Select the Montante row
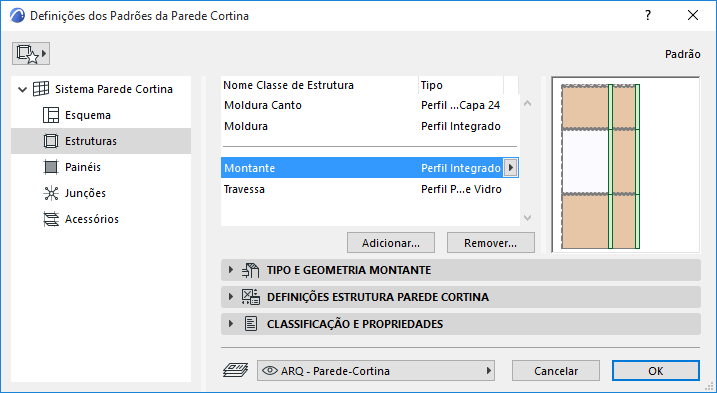The image size is (717, 393). (x=370, y=168)
